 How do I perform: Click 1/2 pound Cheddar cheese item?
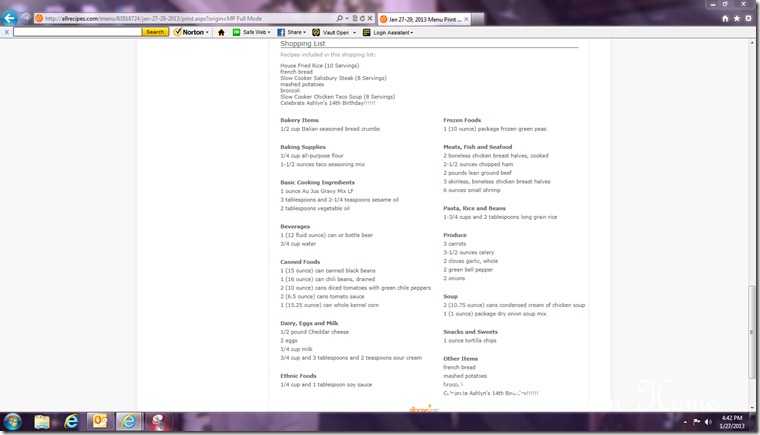pos(314,332)
